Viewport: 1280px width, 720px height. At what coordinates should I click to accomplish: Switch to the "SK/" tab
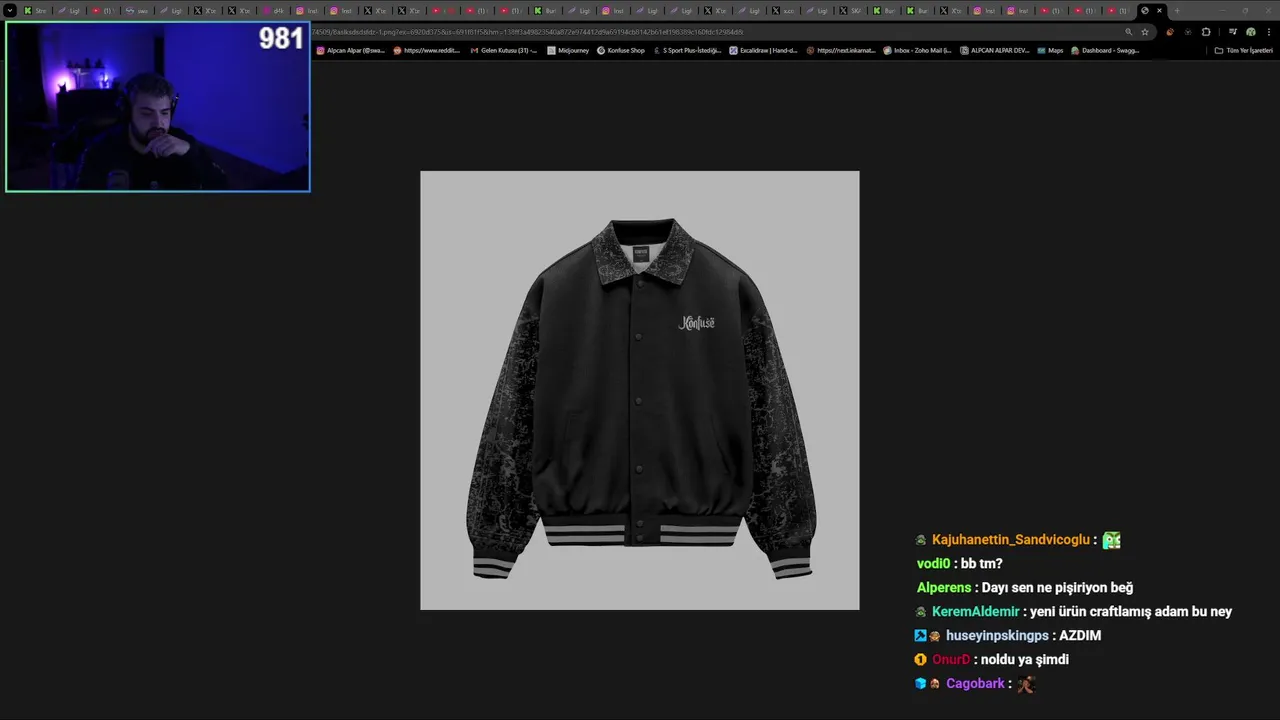pyautogui.click(x=851, y=10)
